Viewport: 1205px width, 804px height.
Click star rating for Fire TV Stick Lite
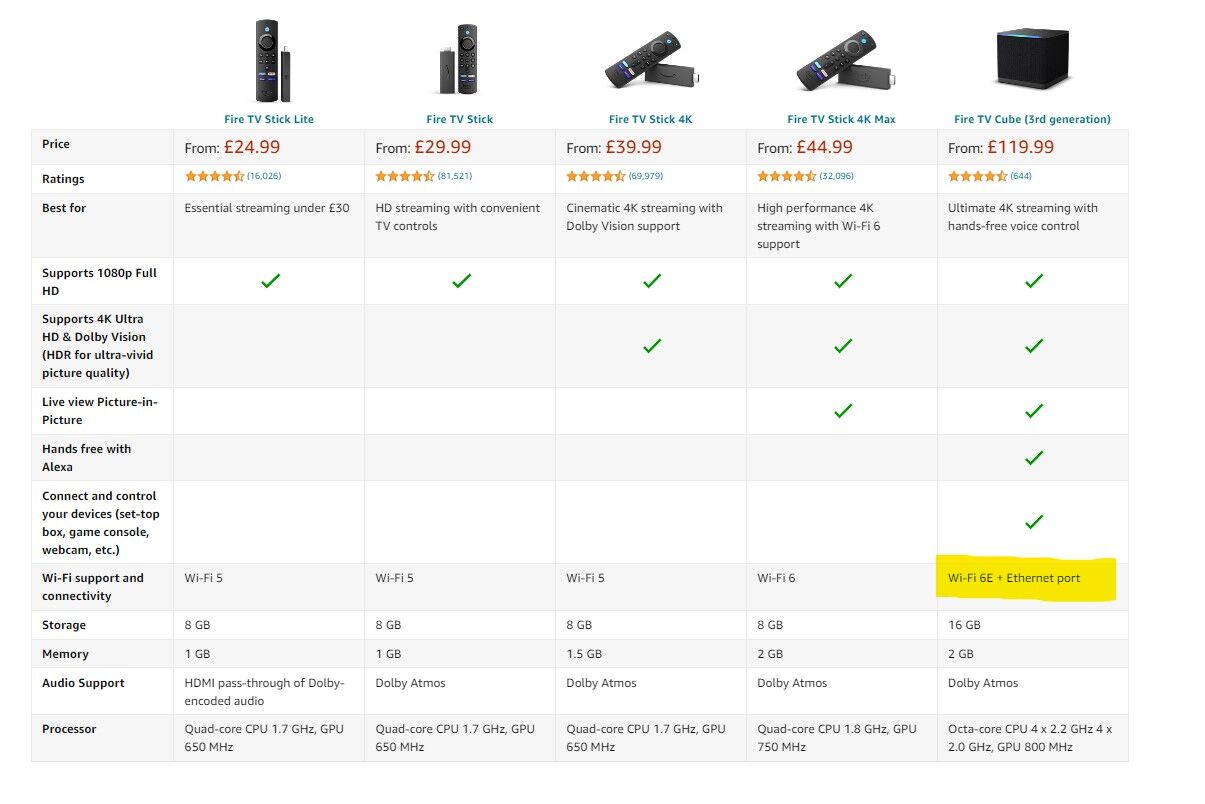(x=214, y=176)
